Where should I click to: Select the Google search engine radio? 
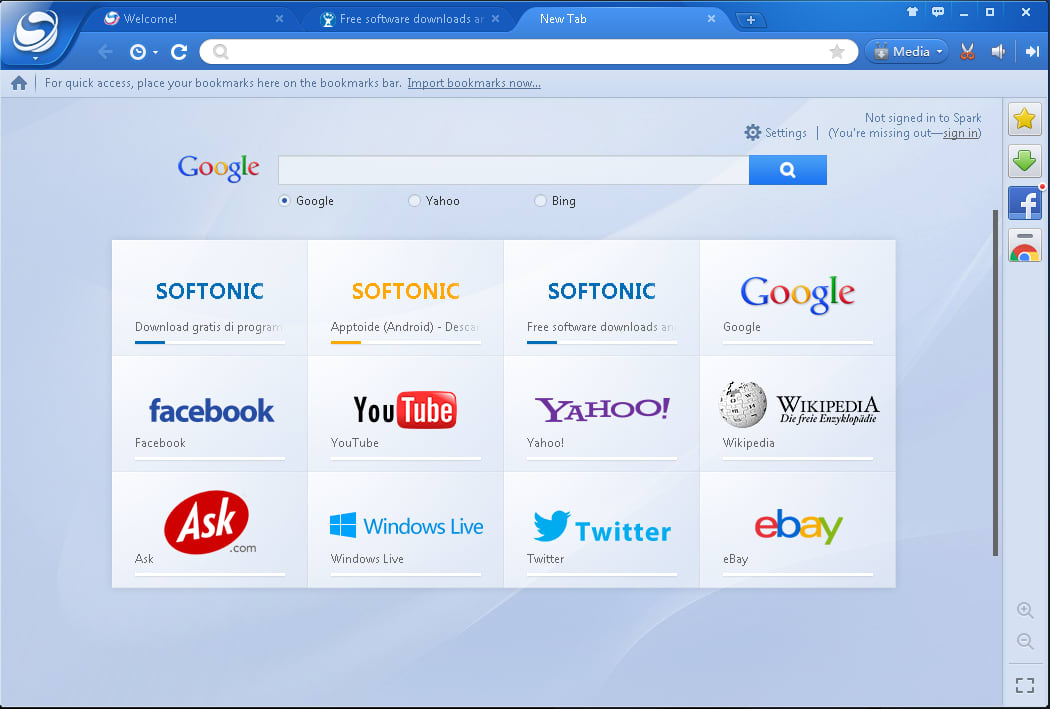pos(285,201)
